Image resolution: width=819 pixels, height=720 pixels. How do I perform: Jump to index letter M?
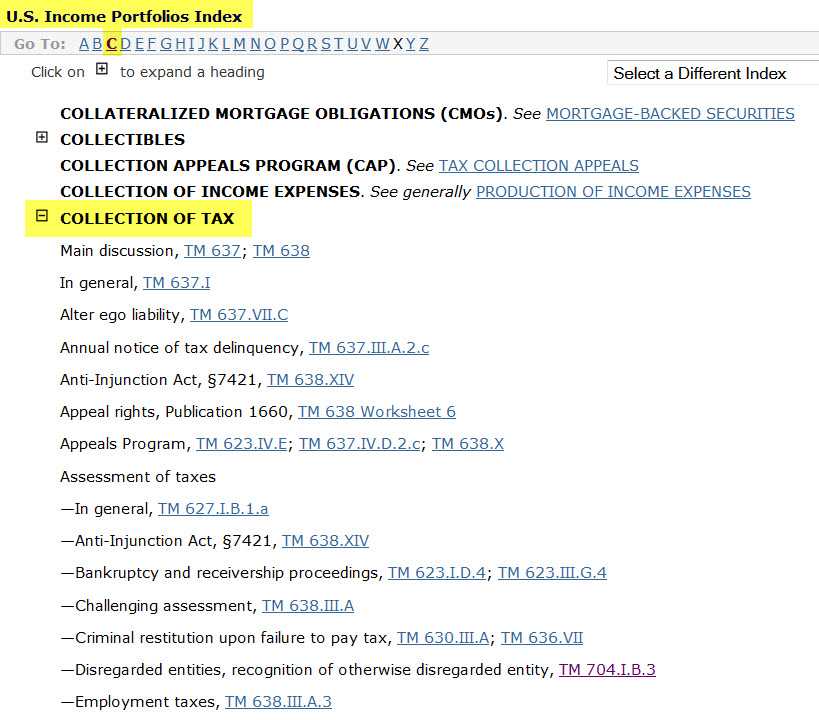[x=239, y=44]
